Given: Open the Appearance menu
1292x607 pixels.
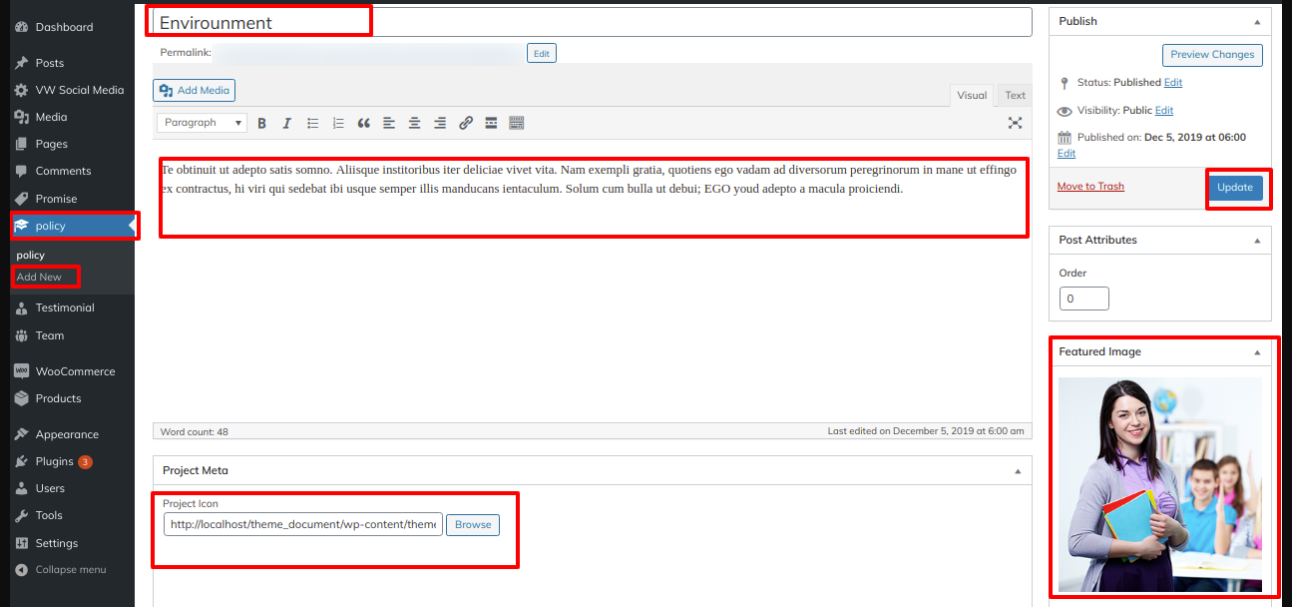Looking at the screenshot, I should [x=67, y=435].
